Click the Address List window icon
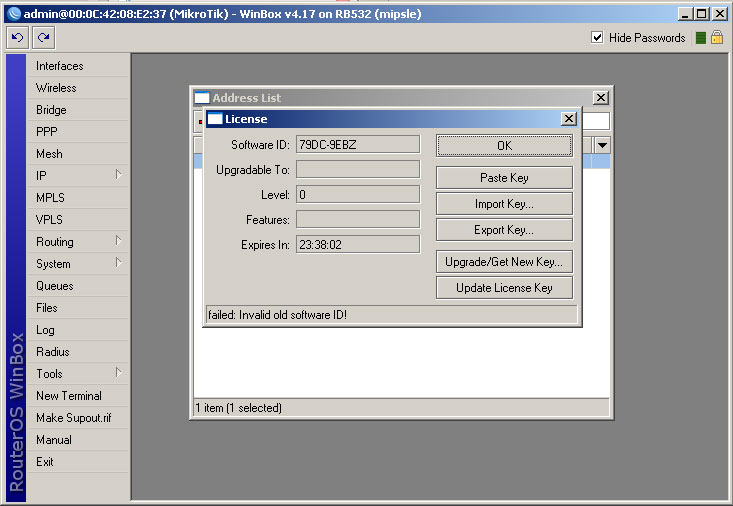 201,98
